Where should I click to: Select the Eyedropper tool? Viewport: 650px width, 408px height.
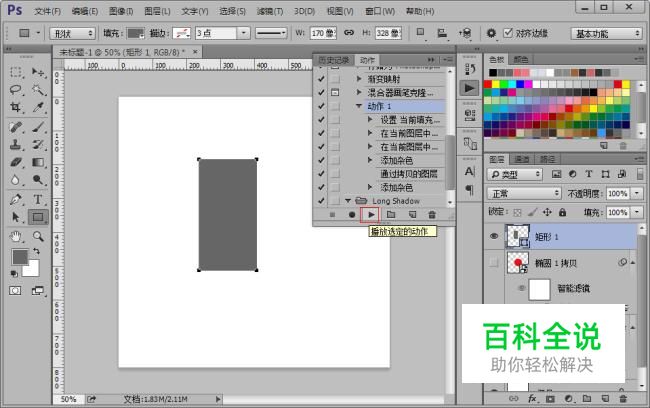[x=38, y=107]
